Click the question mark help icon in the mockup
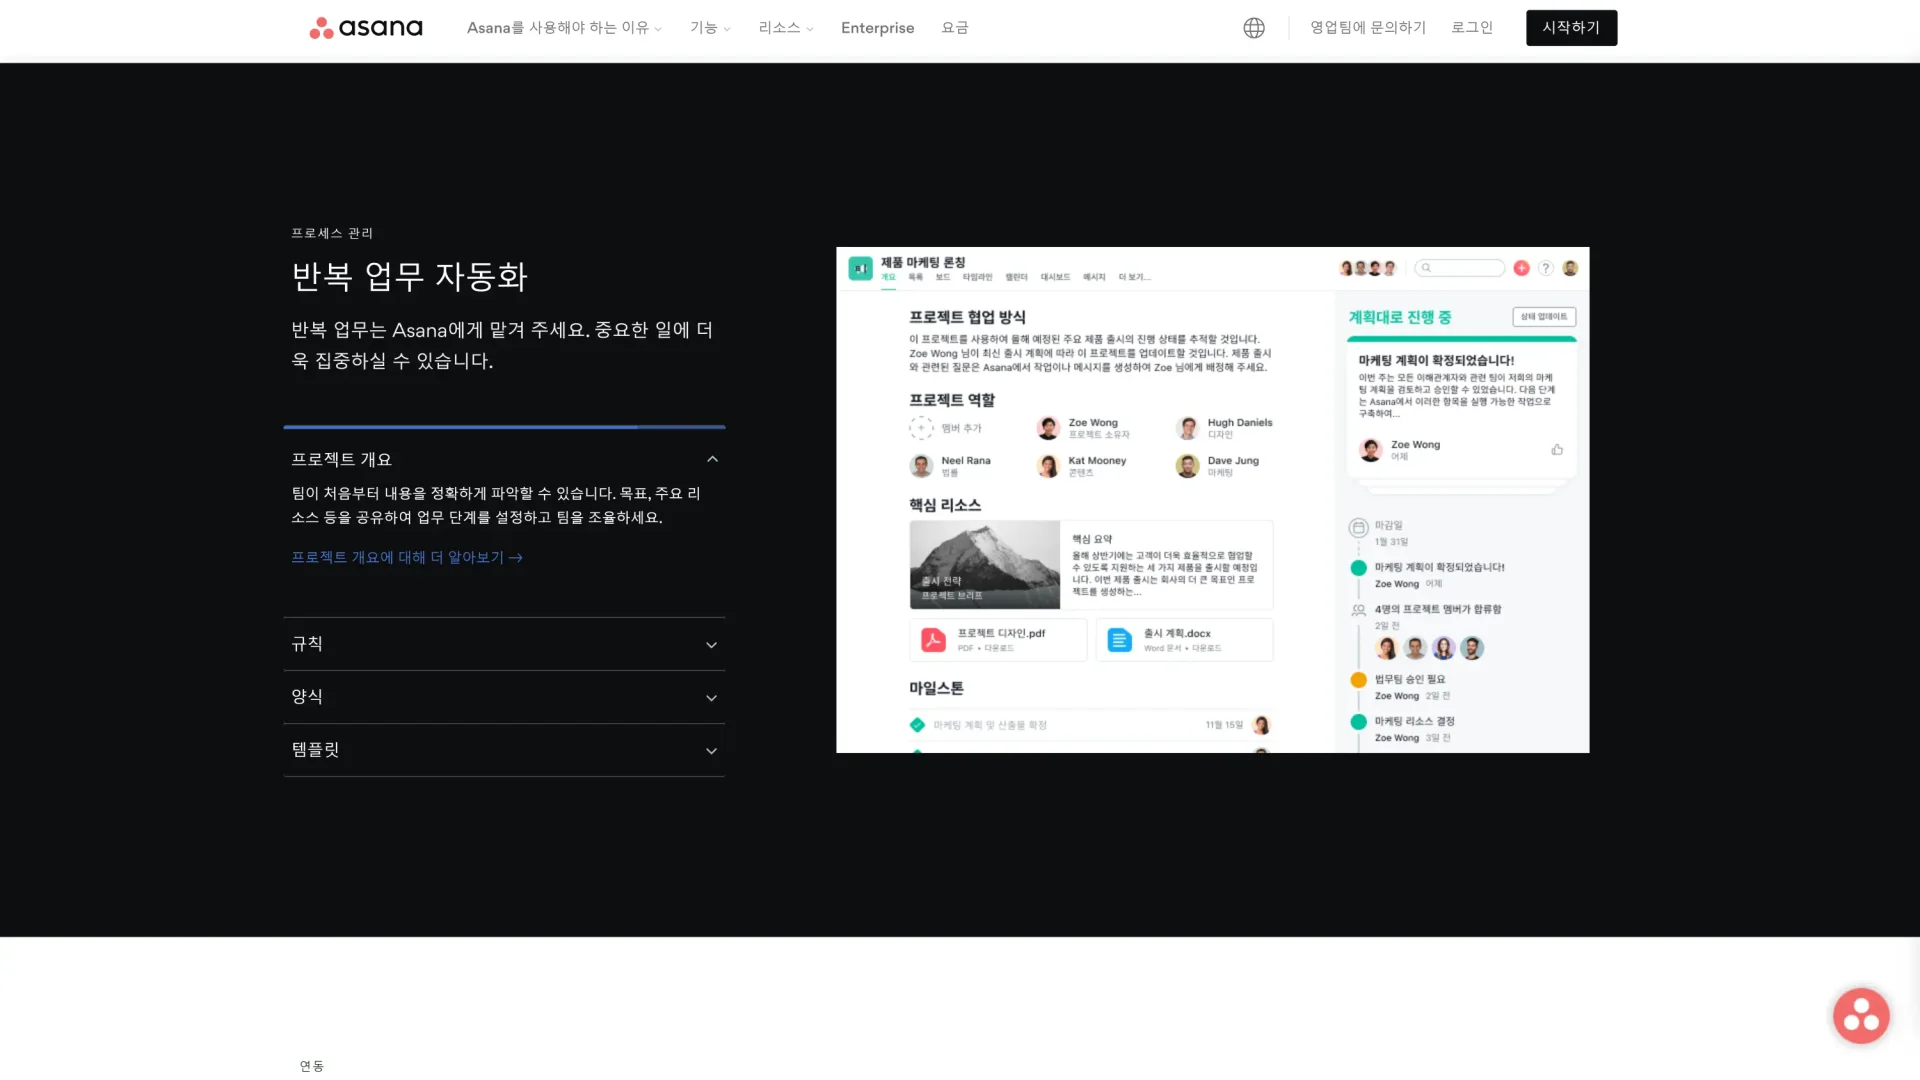 (x=1546, y=267)
